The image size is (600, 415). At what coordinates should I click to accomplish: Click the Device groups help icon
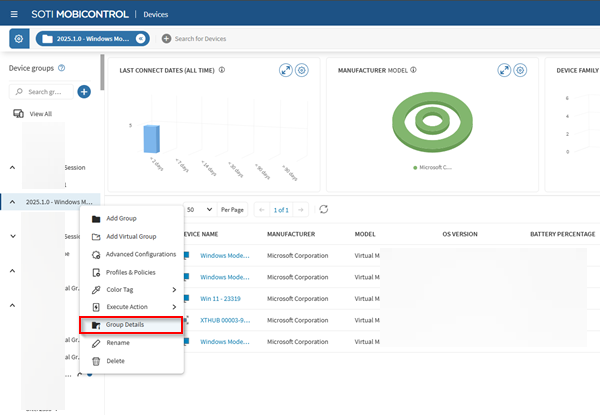point(62,68)
